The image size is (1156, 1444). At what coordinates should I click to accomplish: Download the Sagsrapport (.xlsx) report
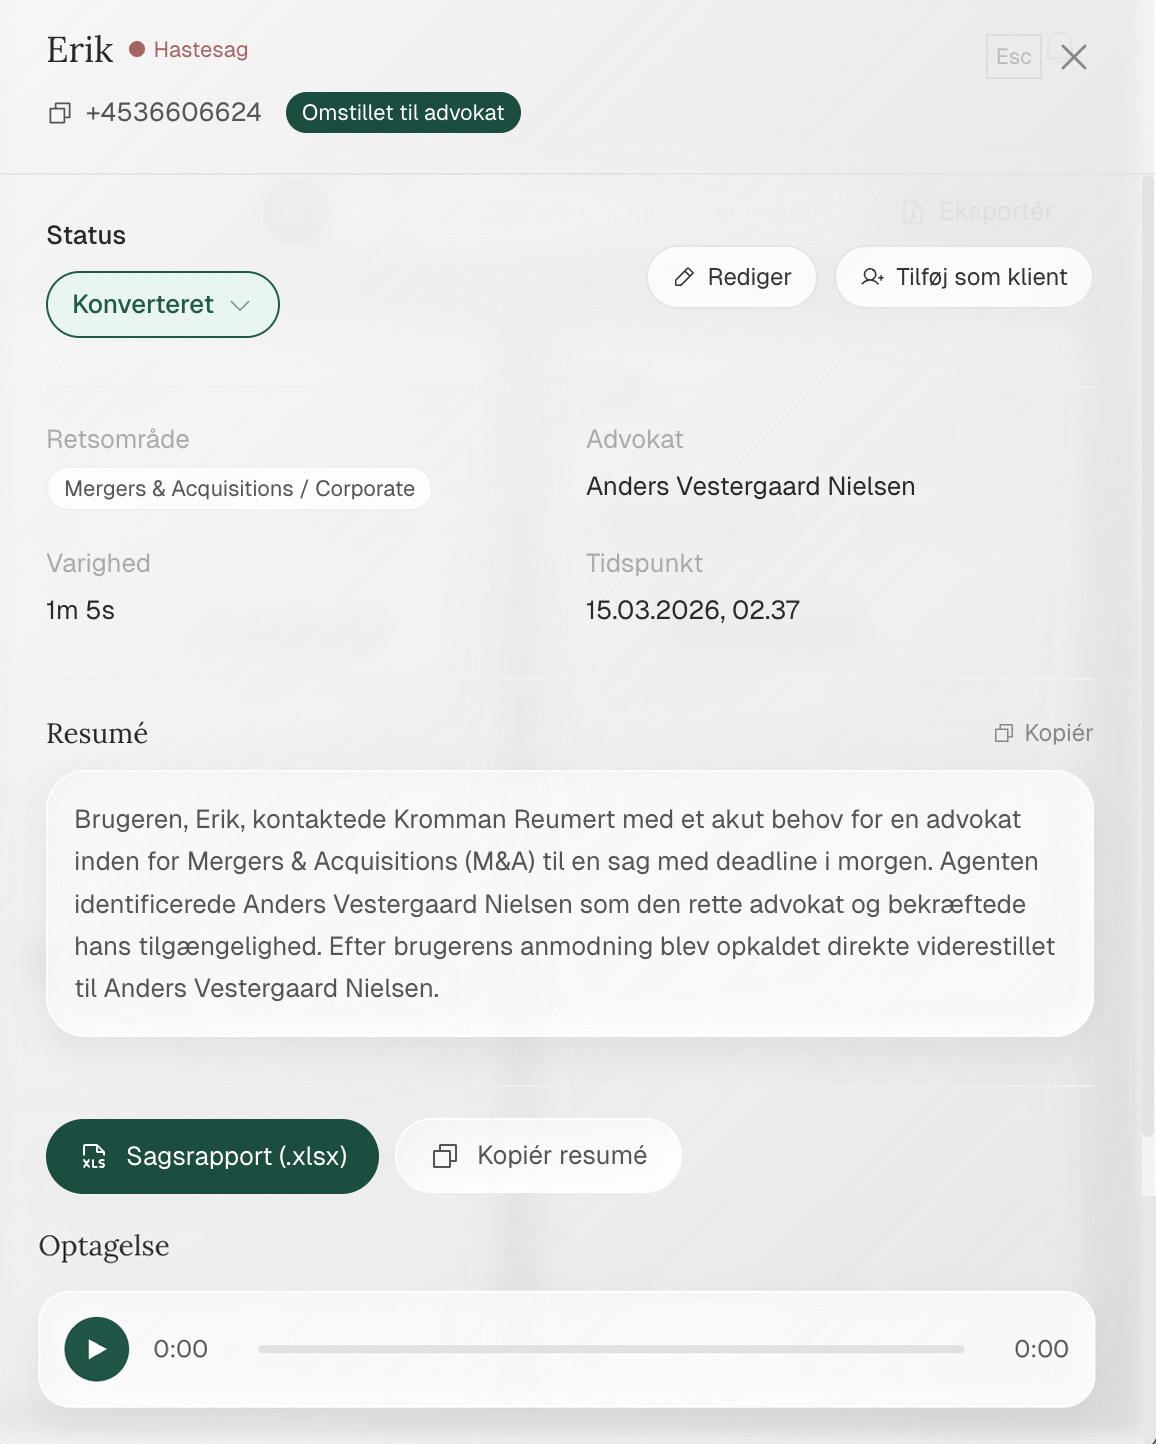click(x=212, y=1156)
